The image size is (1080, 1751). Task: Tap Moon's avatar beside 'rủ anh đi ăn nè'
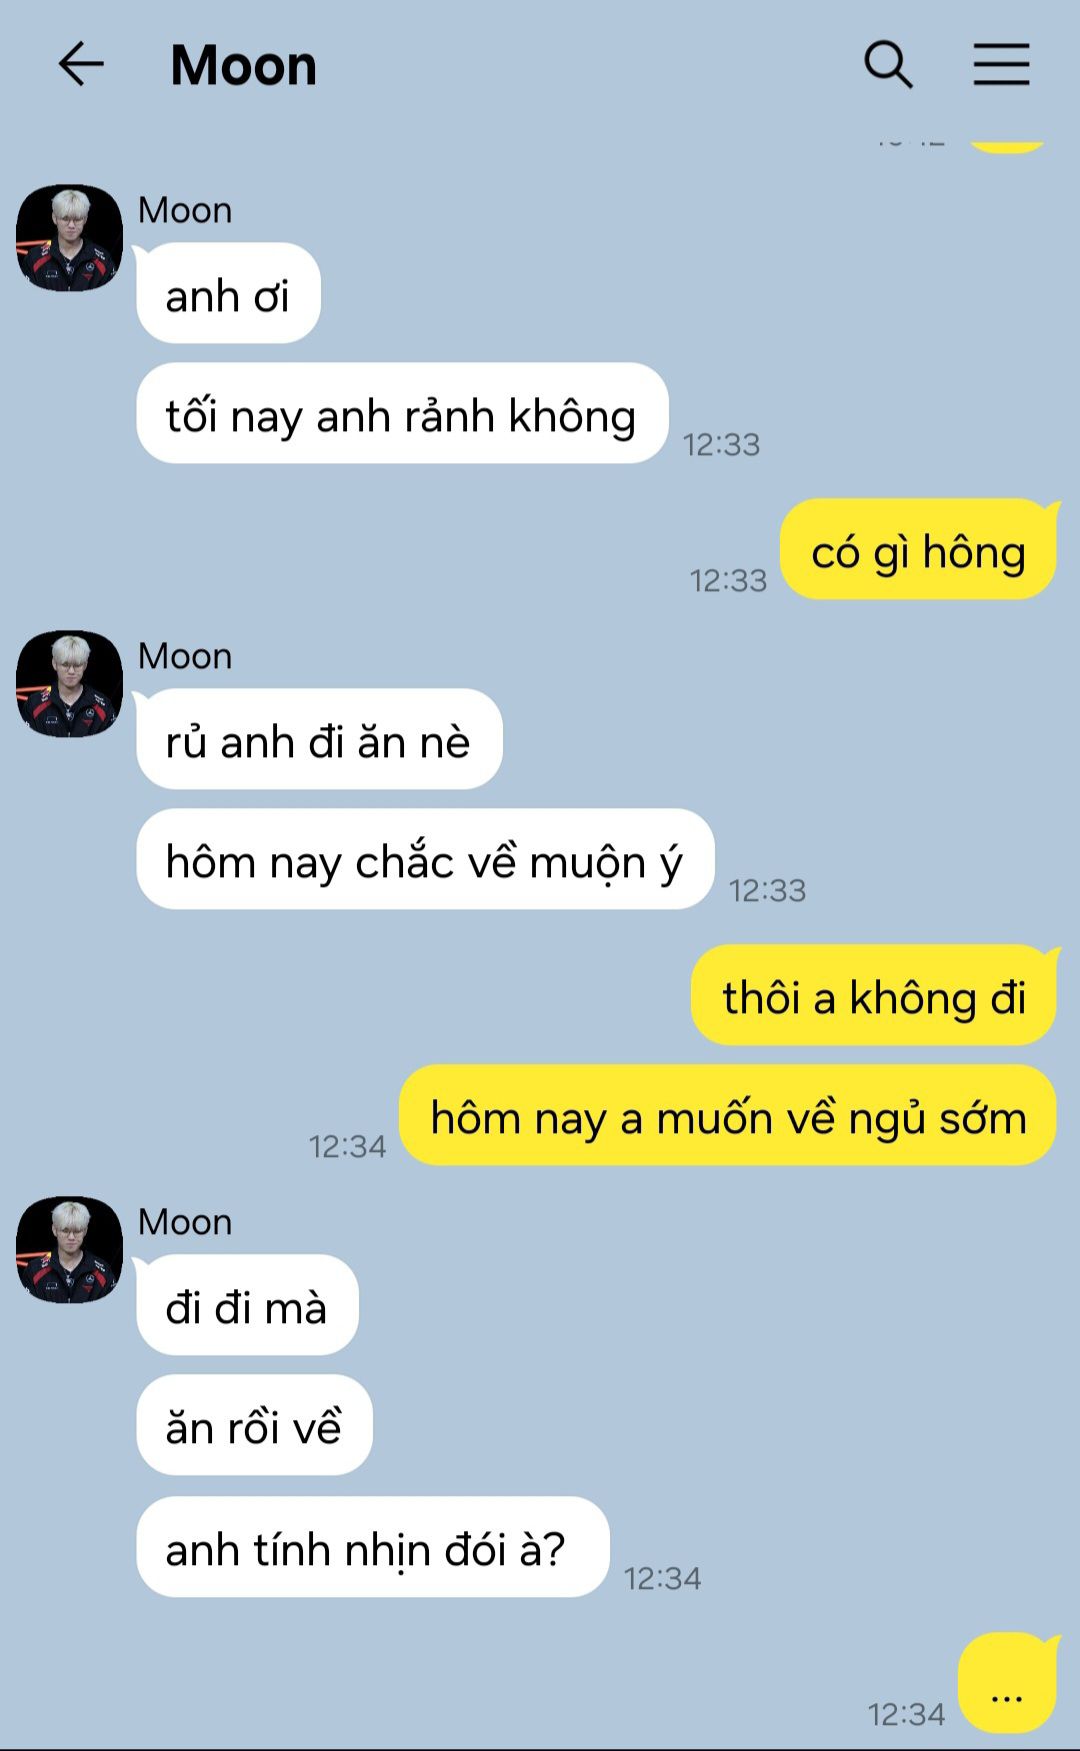(x=69, y=684)
